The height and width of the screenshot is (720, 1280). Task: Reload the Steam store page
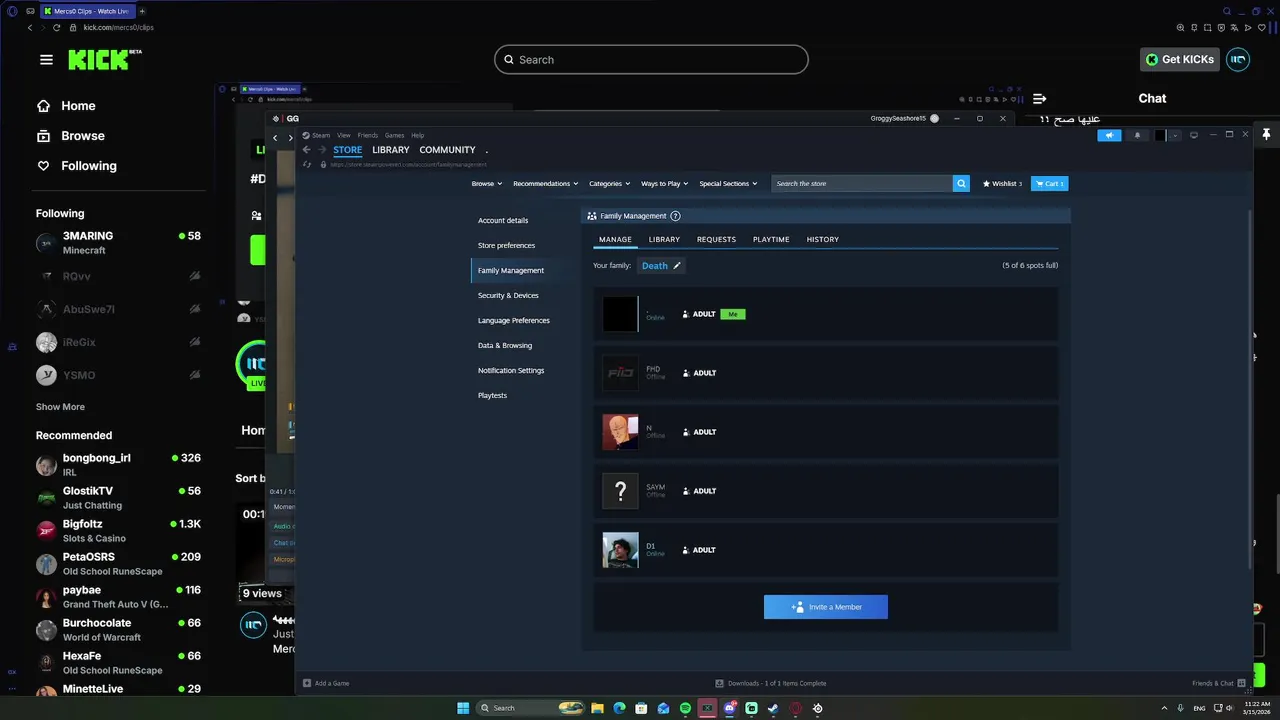(307, 164)
